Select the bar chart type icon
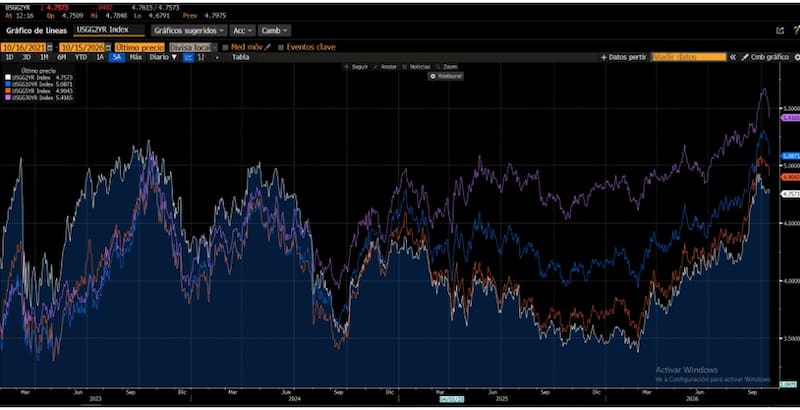The width and height of the screenshot is (800, 410). (x=202, y=57)
